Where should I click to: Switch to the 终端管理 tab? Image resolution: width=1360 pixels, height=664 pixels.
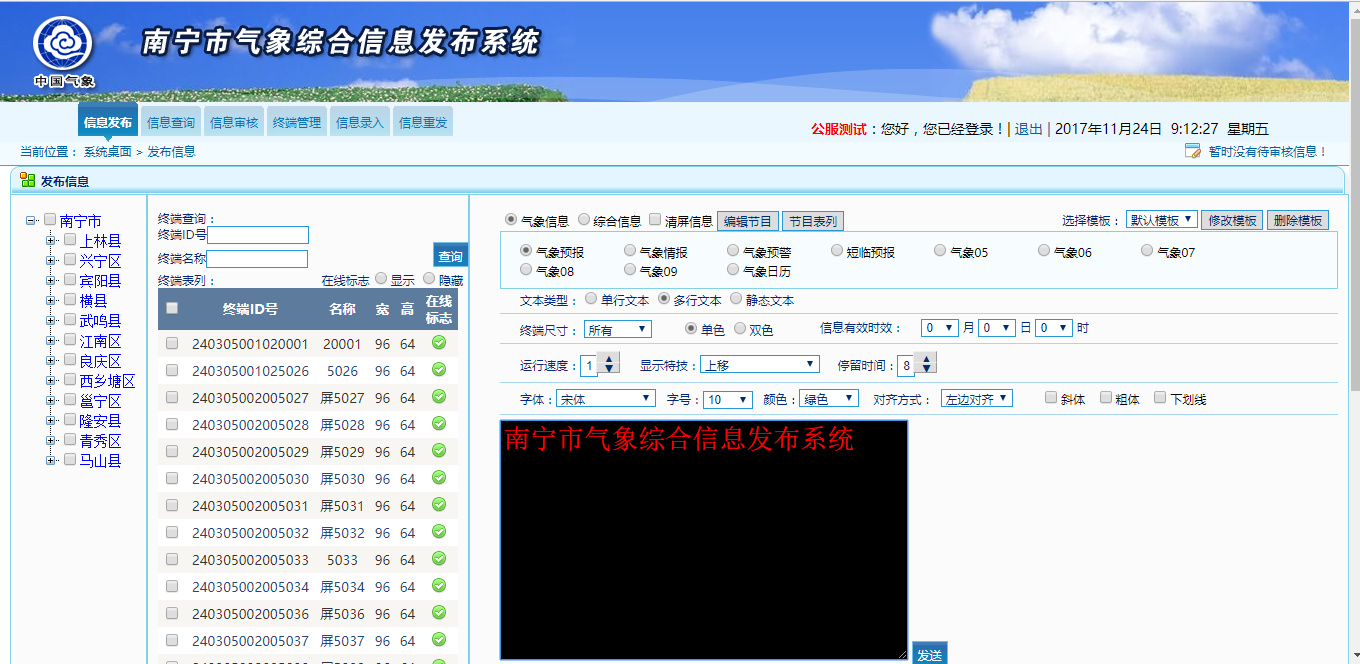point(296,120)
